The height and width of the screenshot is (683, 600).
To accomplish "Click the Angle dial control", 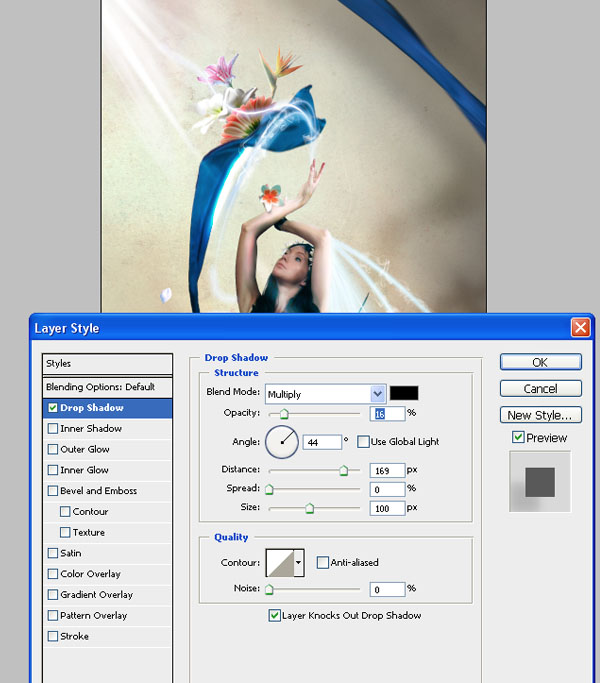I will (282, 442).
